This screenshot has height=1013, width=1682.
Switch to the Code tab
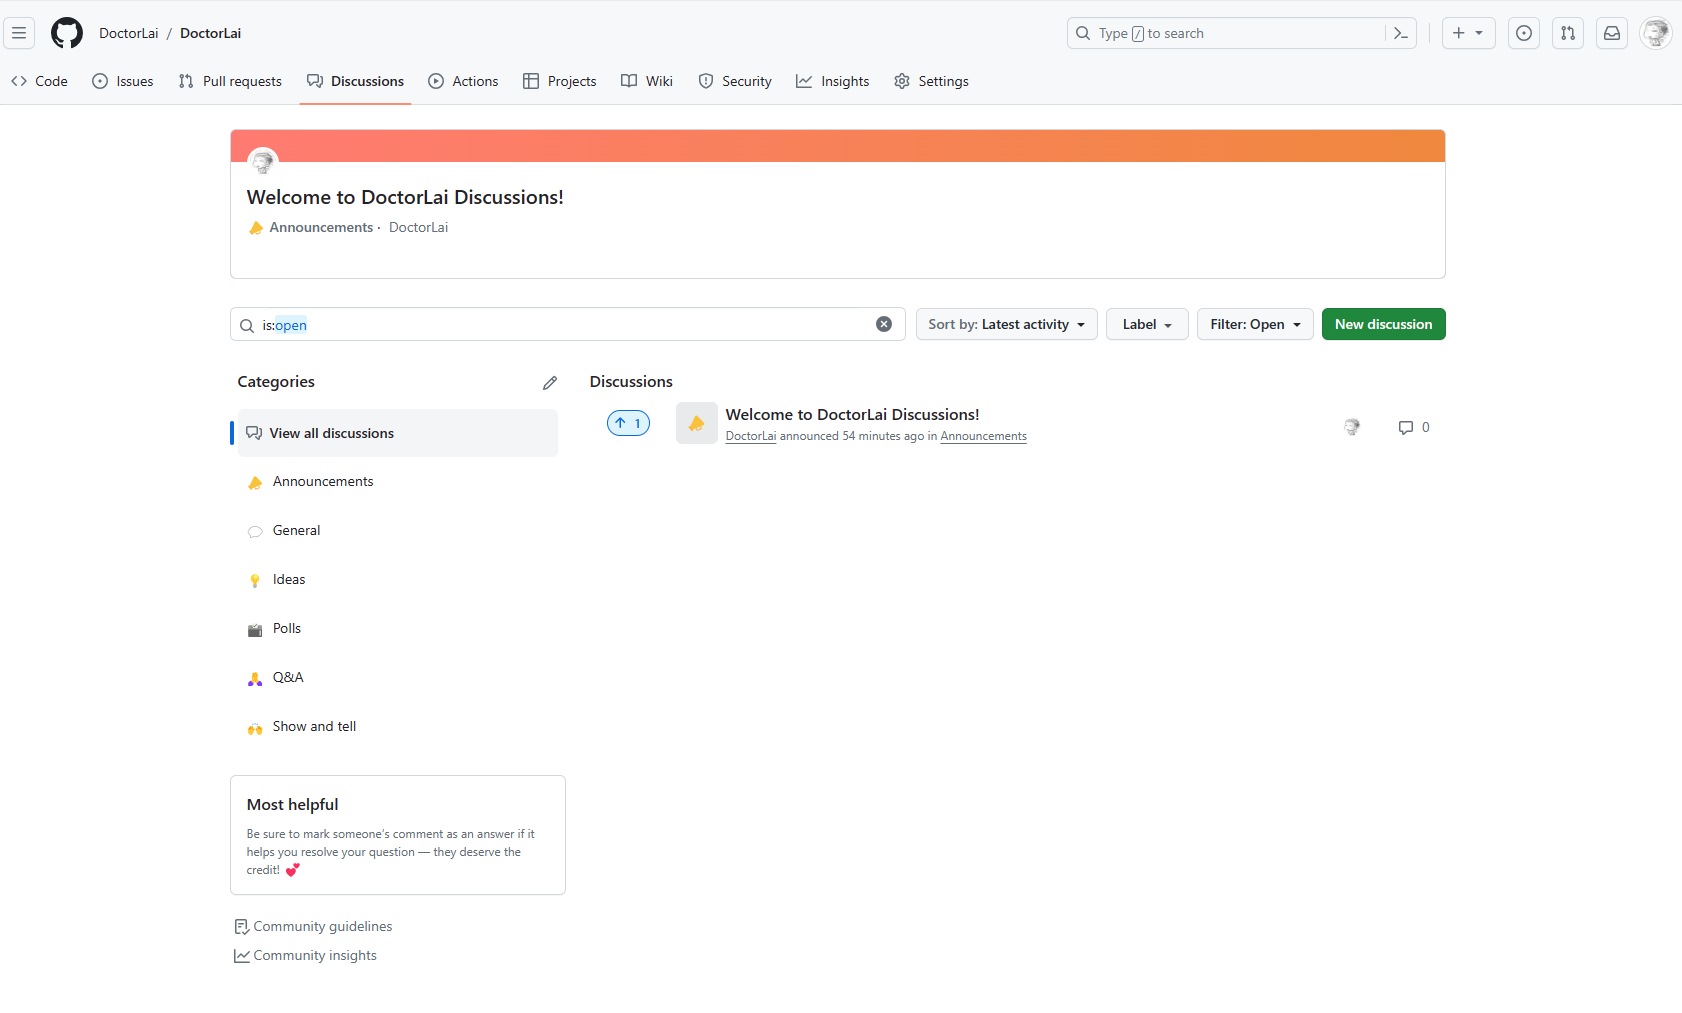click(40, 81)
